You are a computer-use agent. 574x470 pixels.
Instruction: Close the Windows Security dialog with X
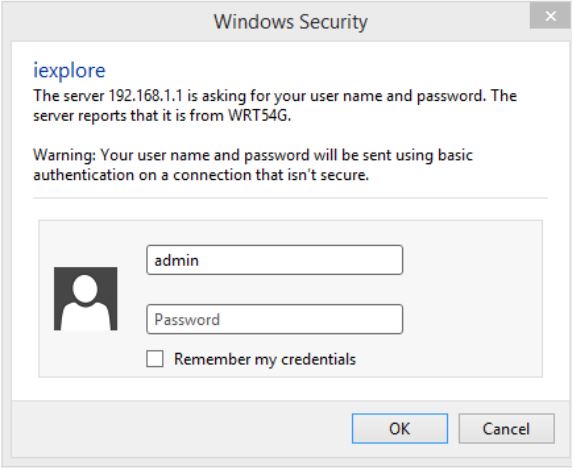(x=550, y=16)
